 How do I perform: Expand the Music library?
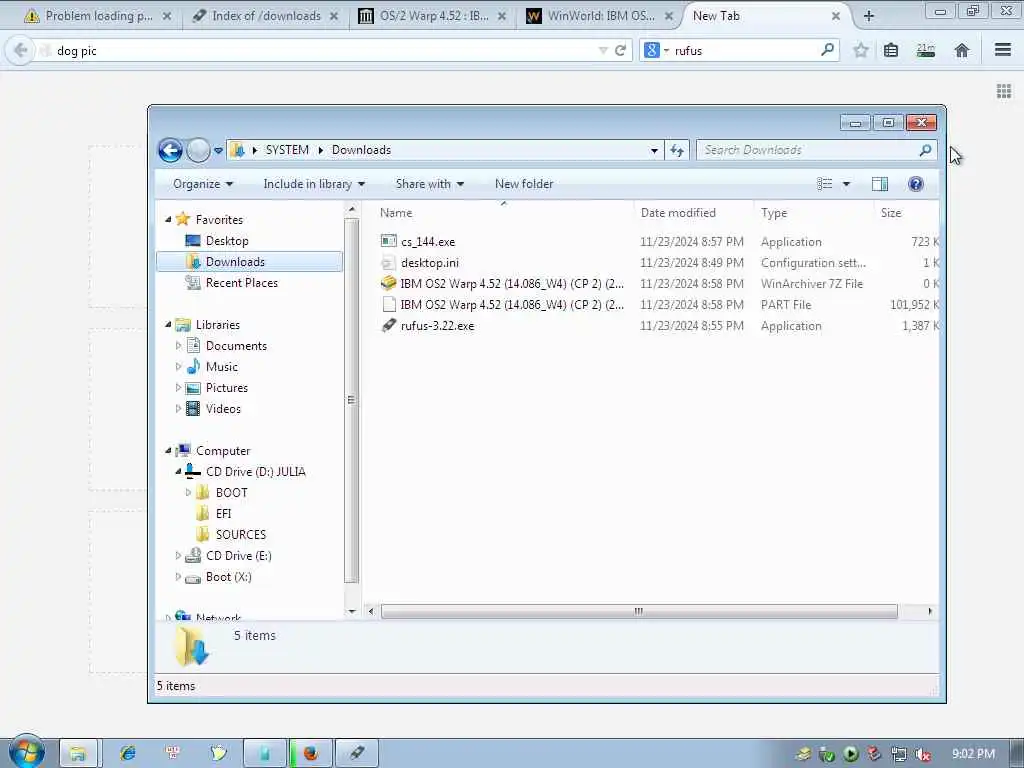178,366
